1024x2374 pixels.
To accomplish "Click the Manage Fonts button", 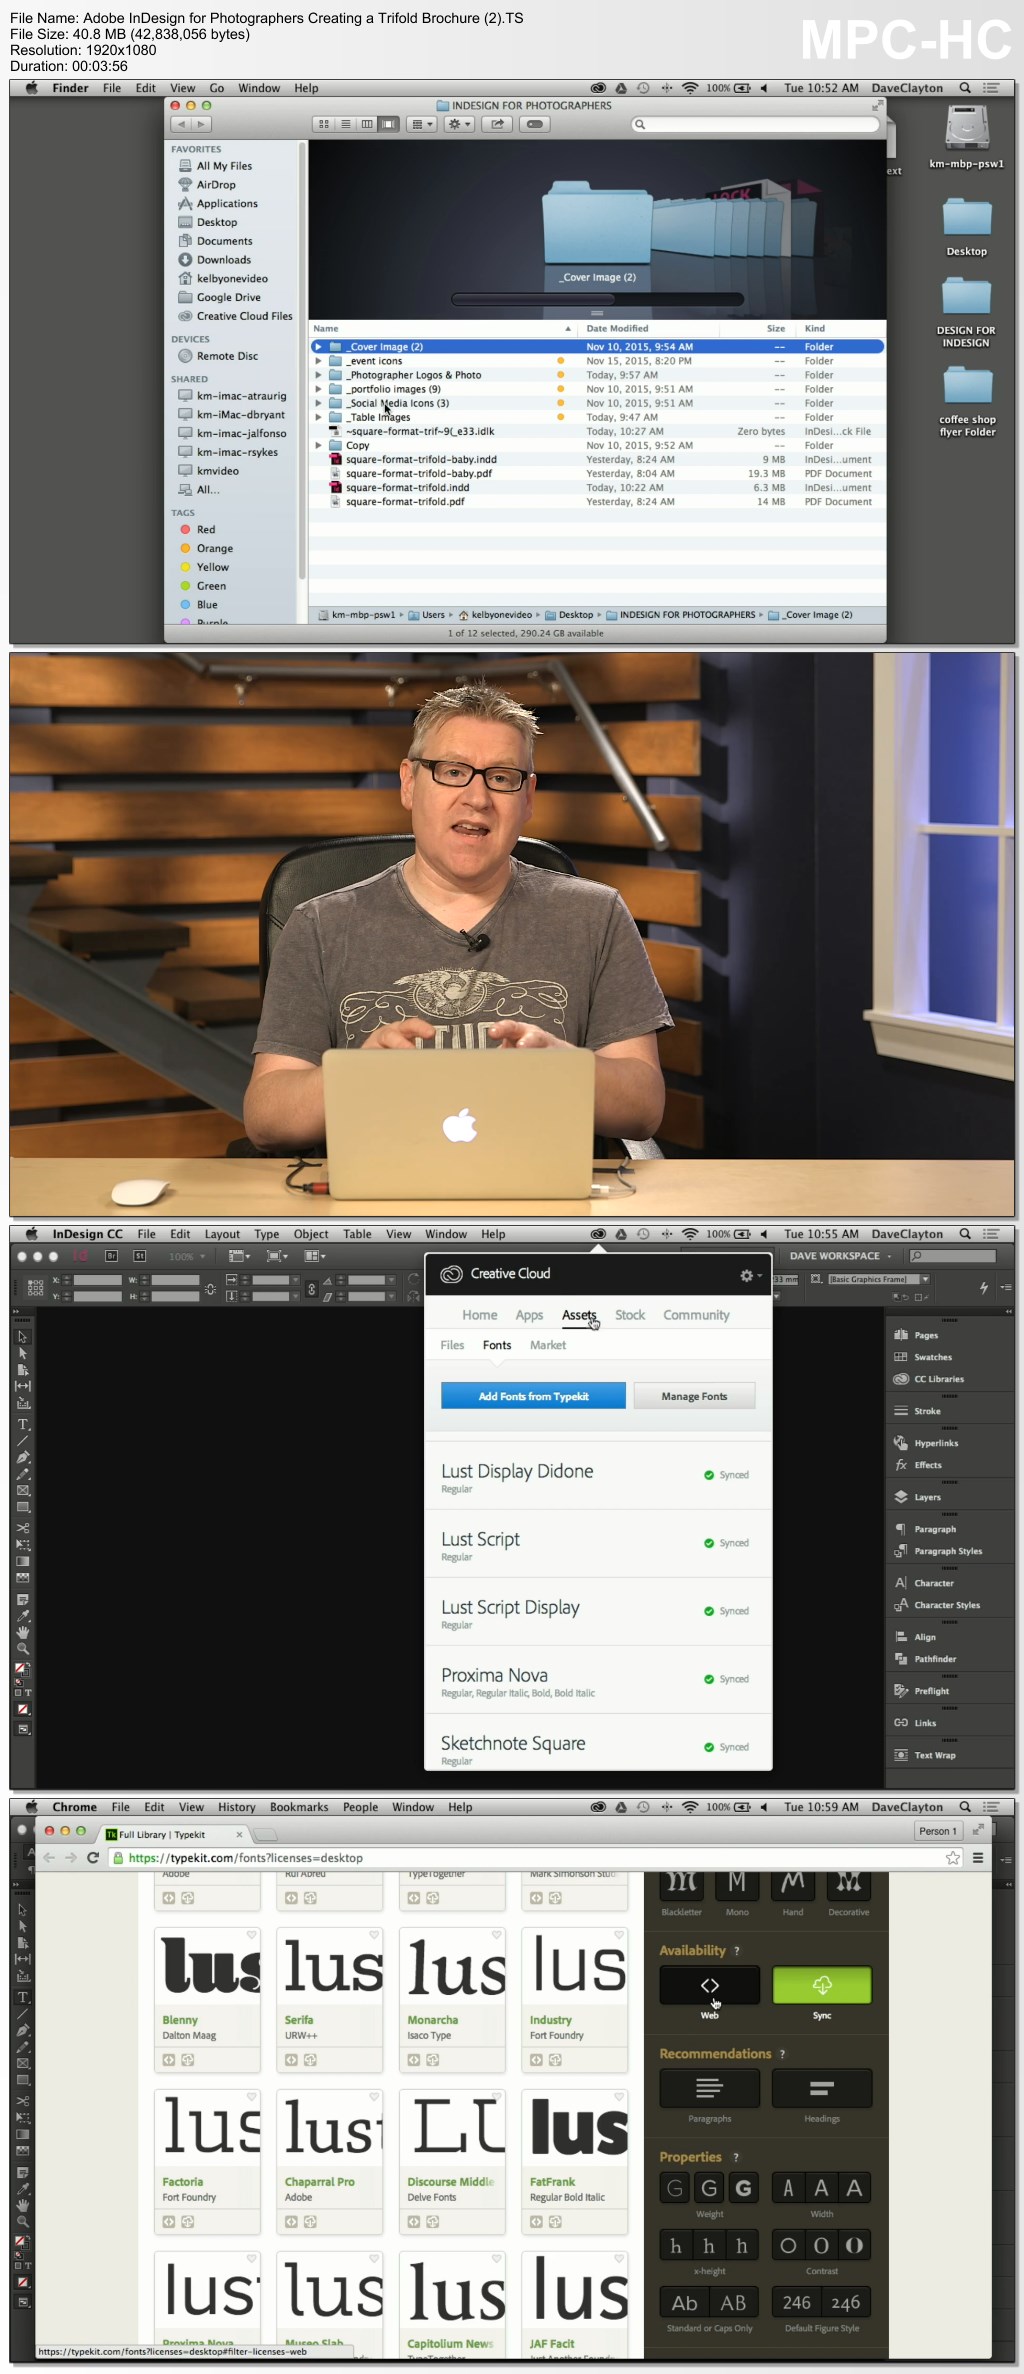I will click(x=694, y=1396).
